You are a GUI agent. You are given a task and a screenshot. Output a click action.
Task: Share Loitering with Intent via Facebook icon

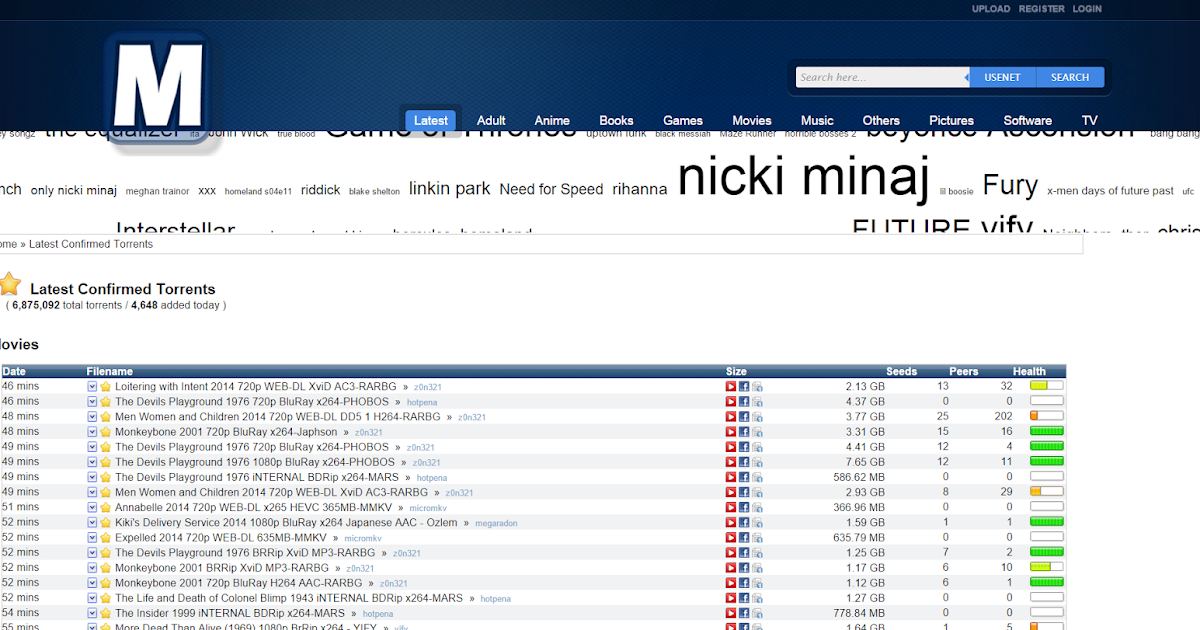(x=744, y=386)
